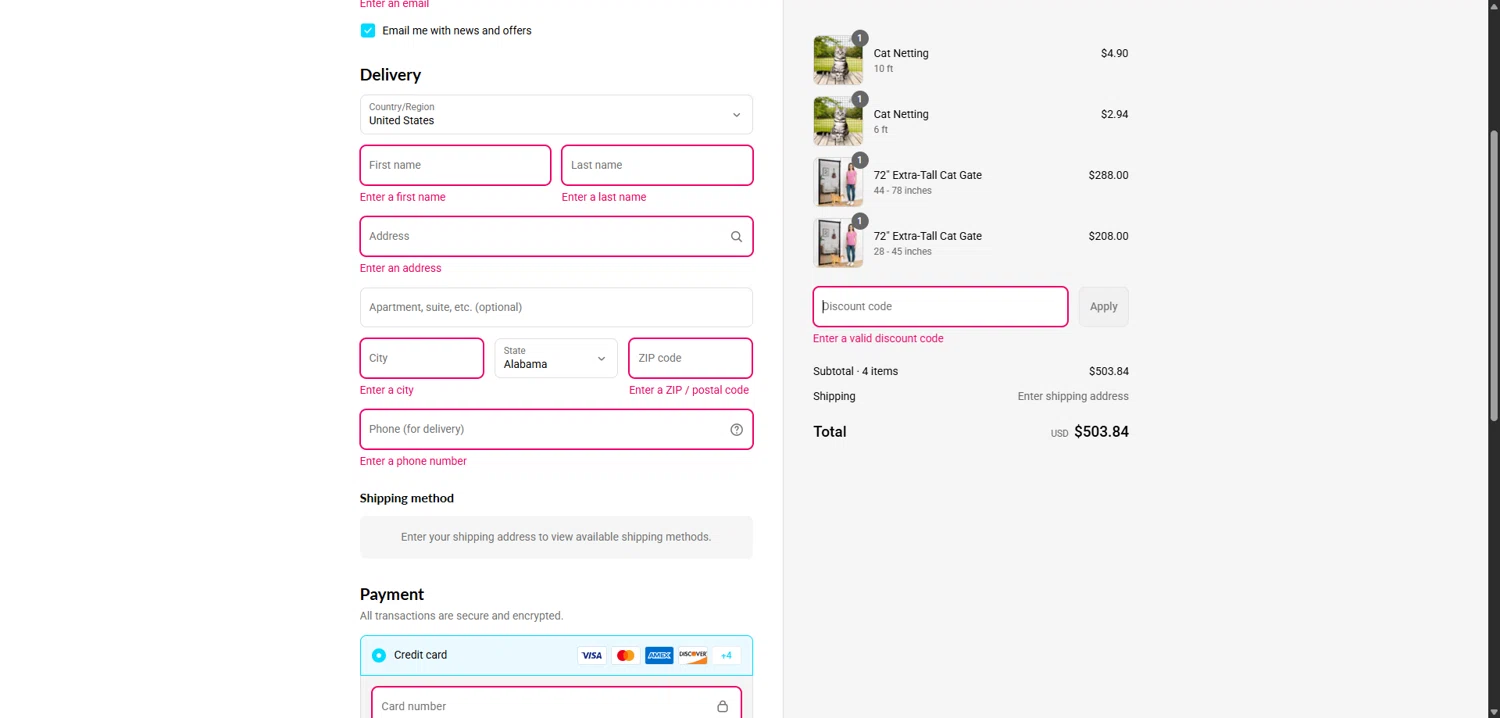
Task: Click the $288.00 price
Action: click(1108, 176)
